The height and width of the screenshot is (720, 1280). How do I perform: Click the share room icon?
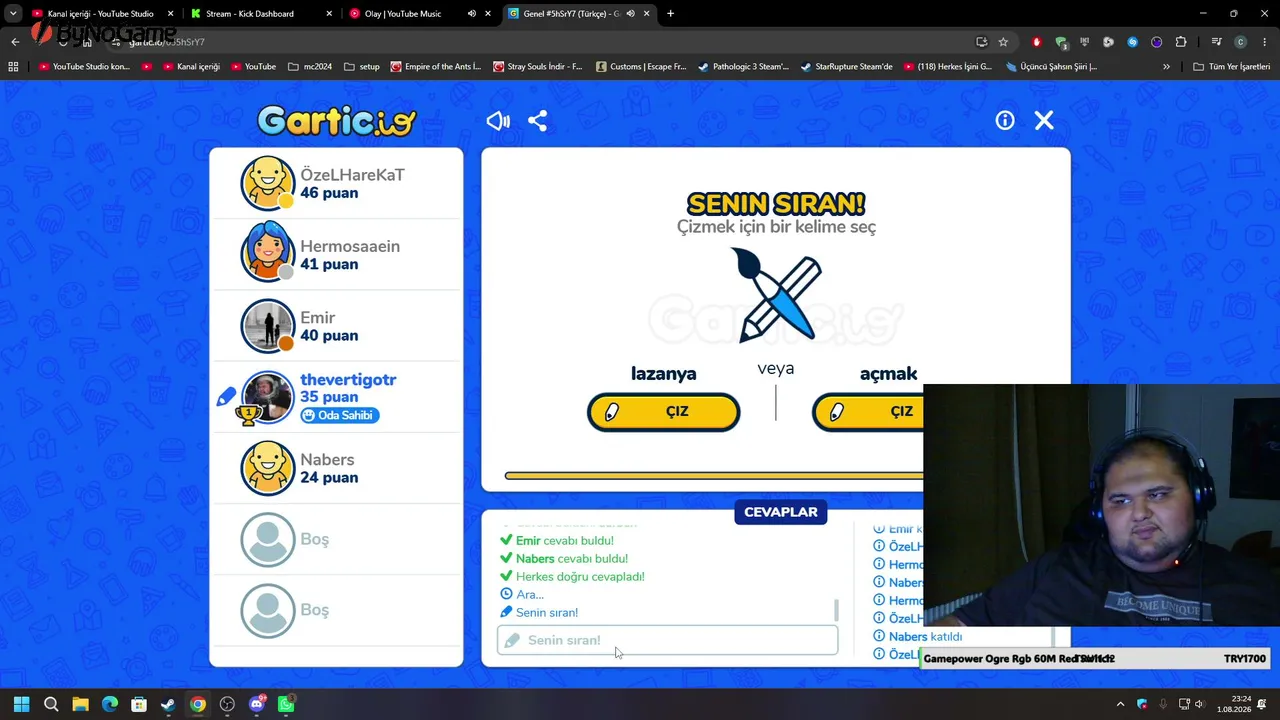(x=538, y=121)
